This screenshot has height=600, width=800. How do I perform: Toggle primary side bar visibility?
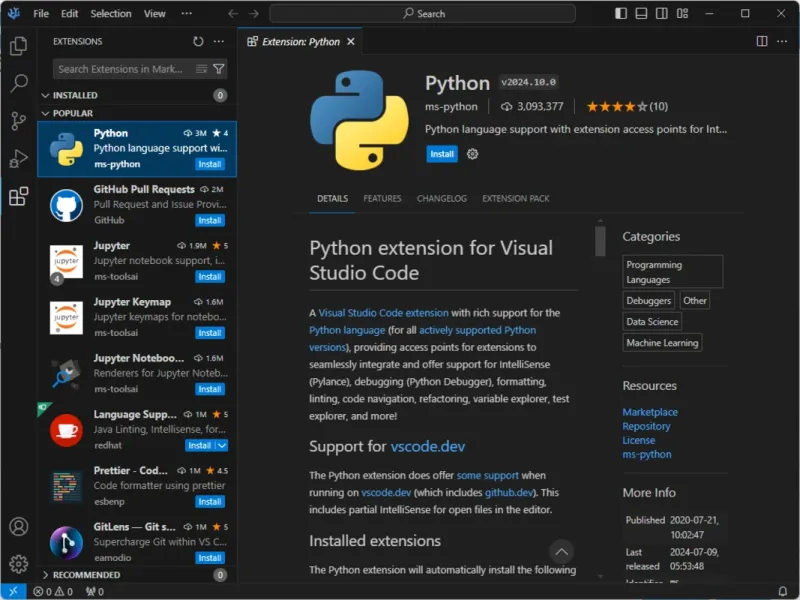(x=621, y=14)
